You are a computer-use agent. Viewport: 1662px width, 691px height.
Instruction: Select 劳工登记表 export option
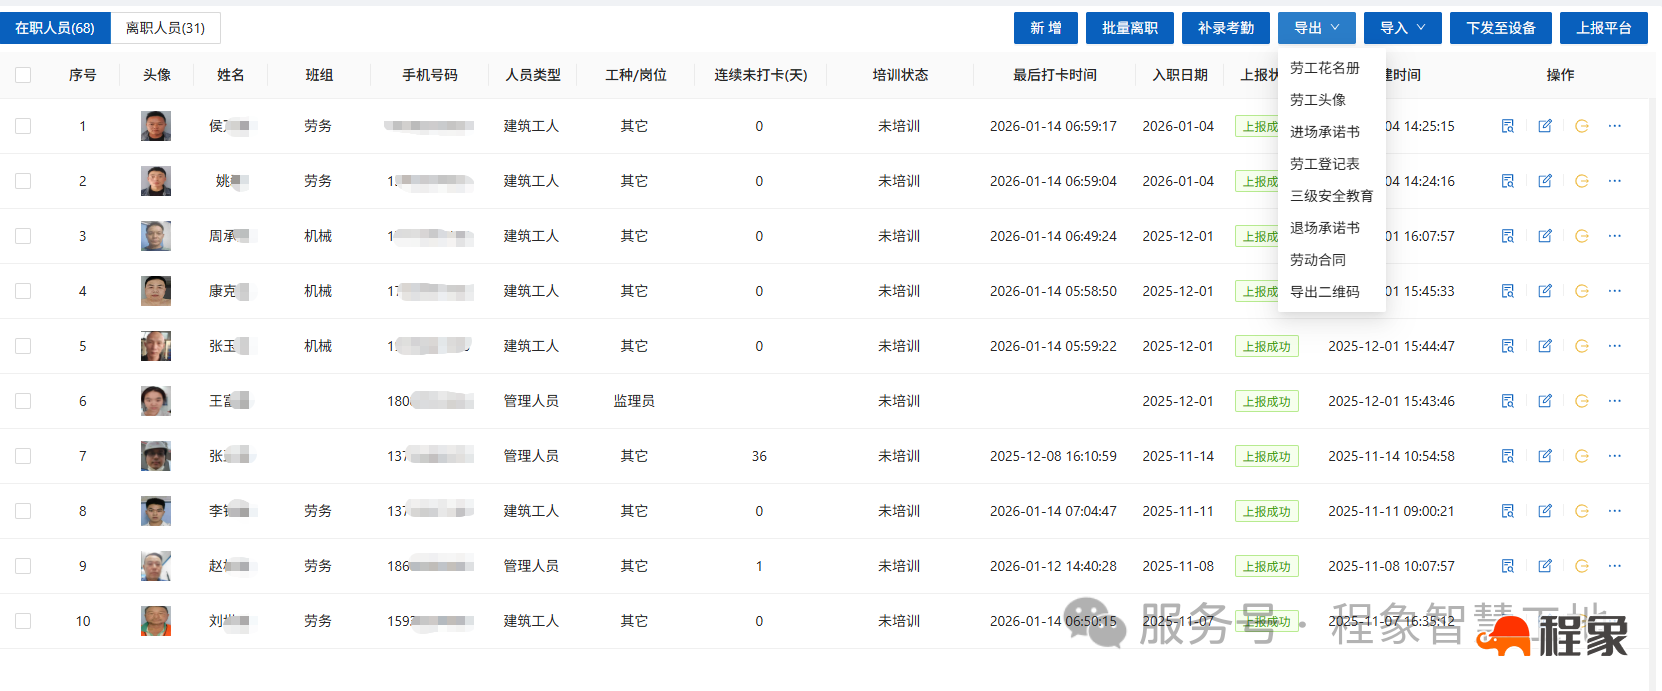(1324, 164)
